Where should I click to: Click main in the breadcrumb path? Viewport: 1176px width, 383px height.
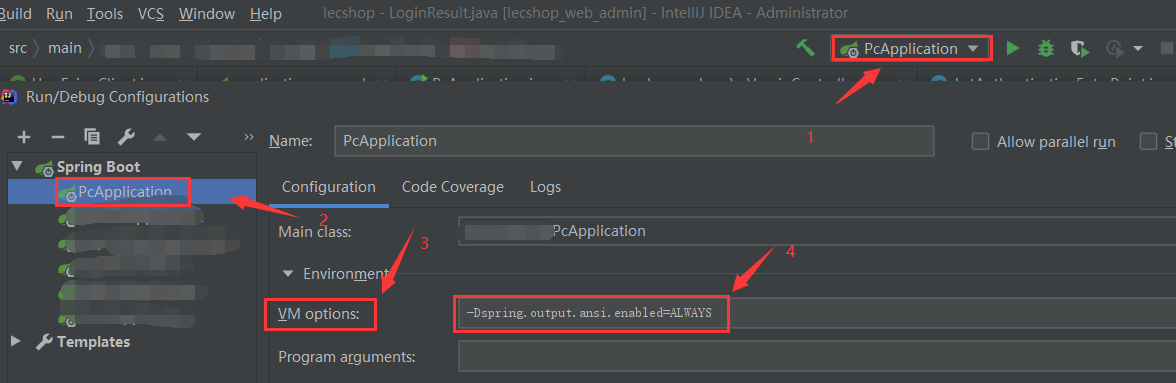64,48
